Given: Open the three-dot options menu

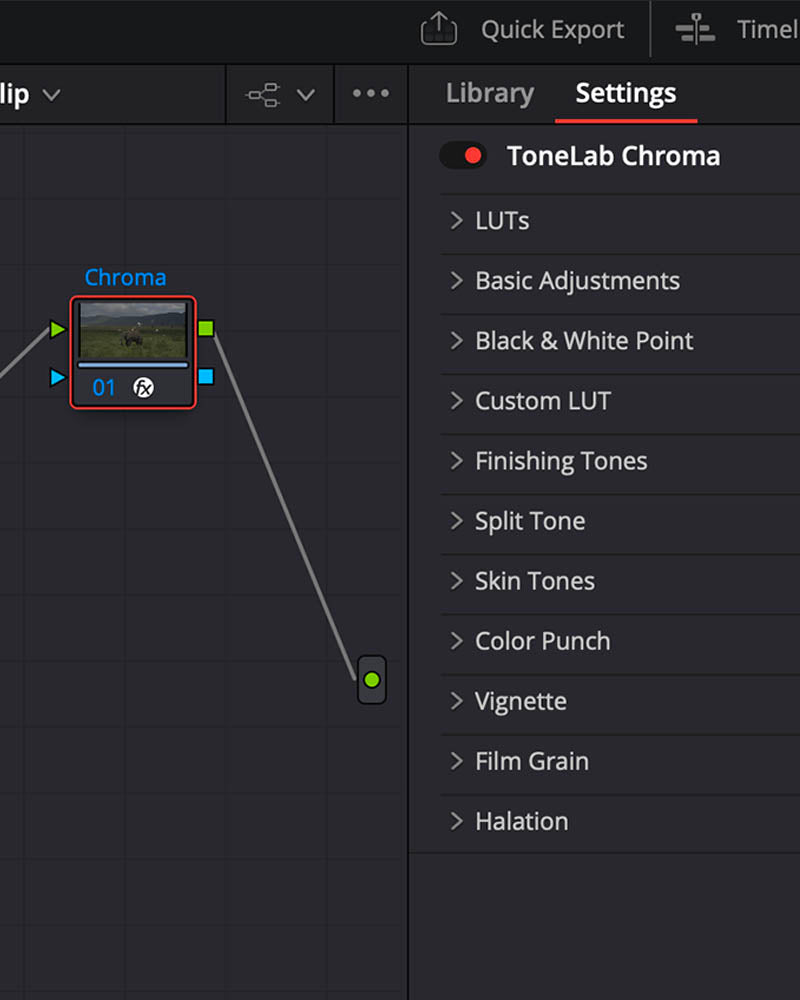Looking at the screenshot, I should point(371,93).
